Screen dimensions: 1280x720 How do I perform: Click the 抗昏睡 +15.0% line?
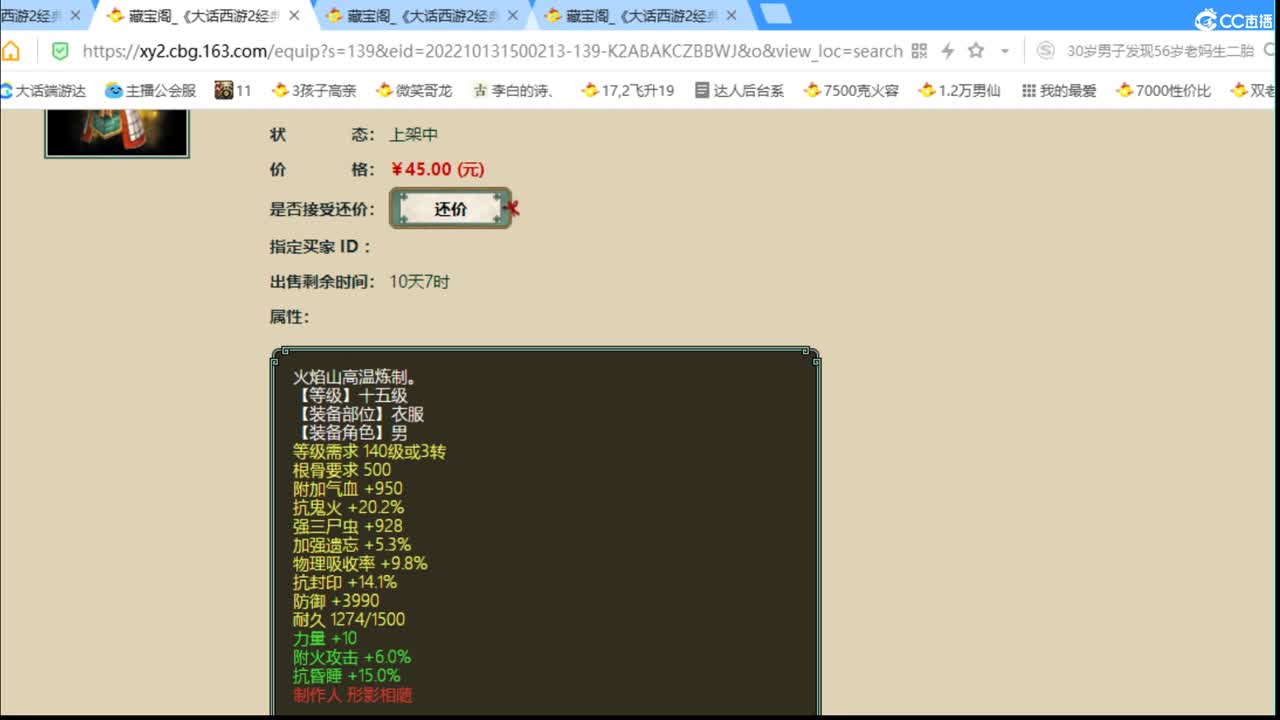tap(347, 676)
